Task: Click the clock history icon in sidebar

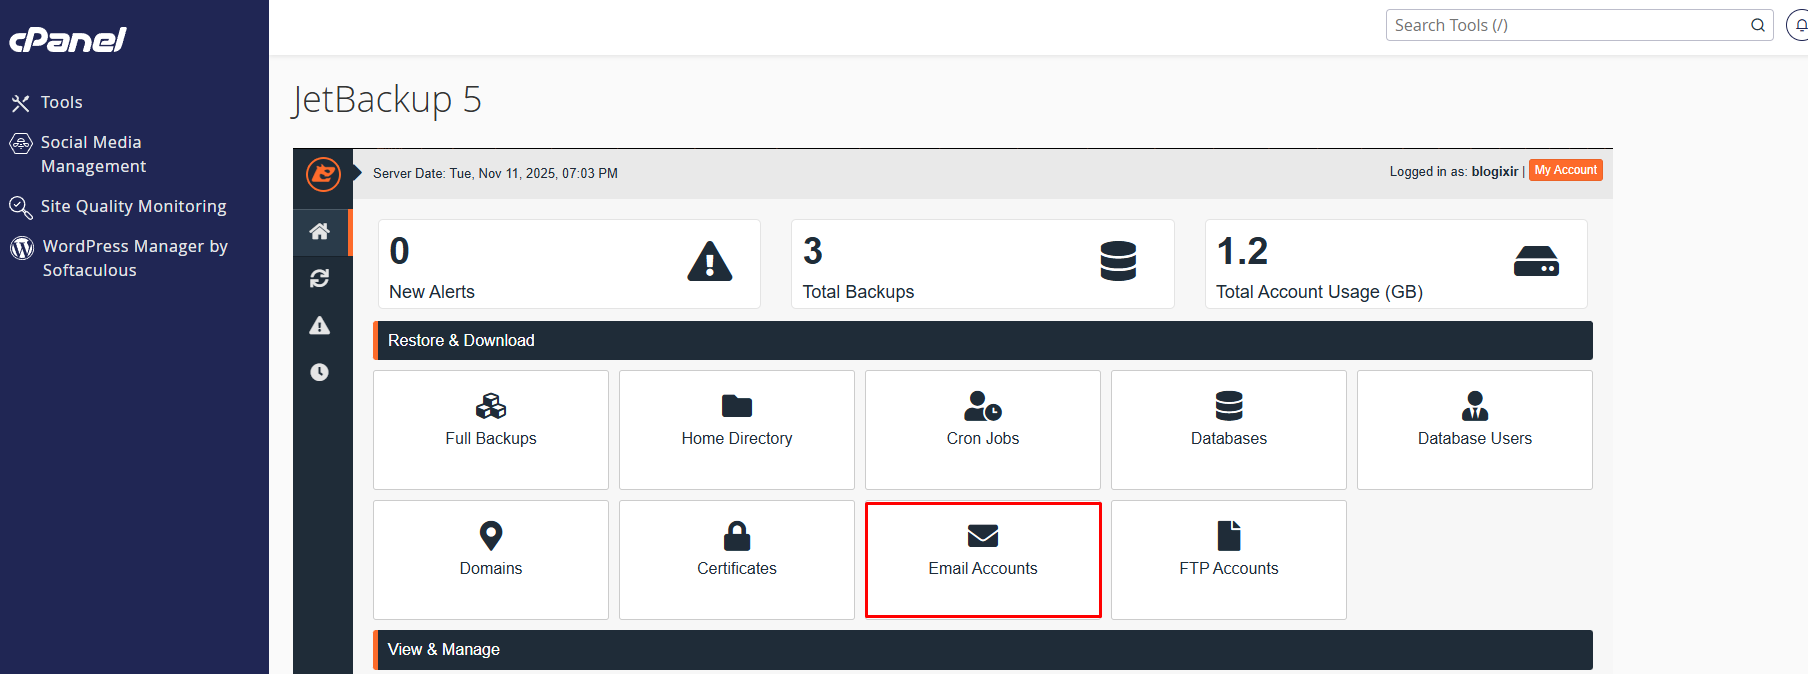Action: tap(320, 372)
